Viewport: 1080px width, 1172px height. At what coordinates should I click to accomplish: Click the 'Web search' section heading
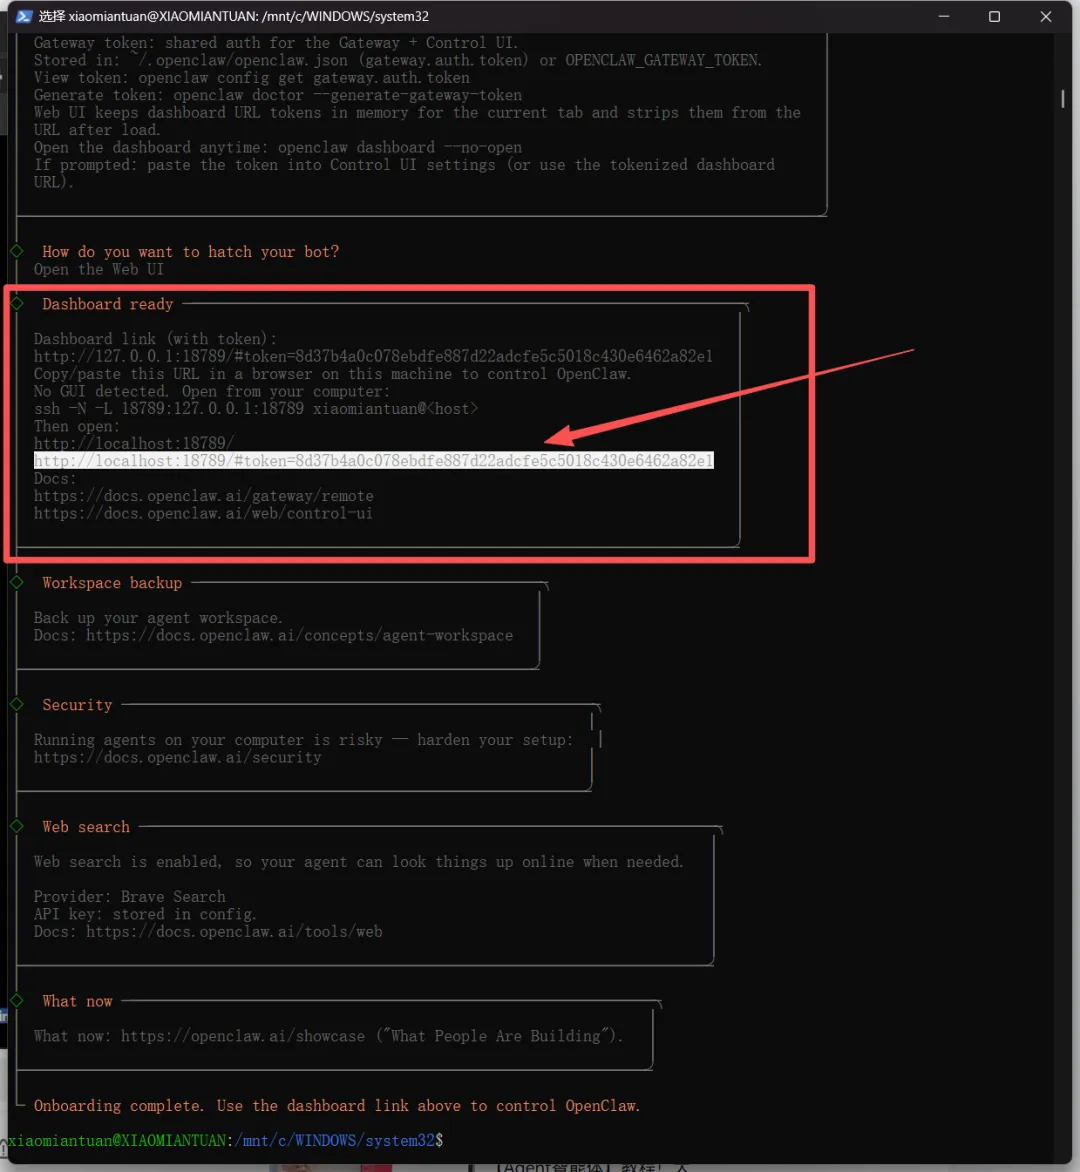[86, 827]
